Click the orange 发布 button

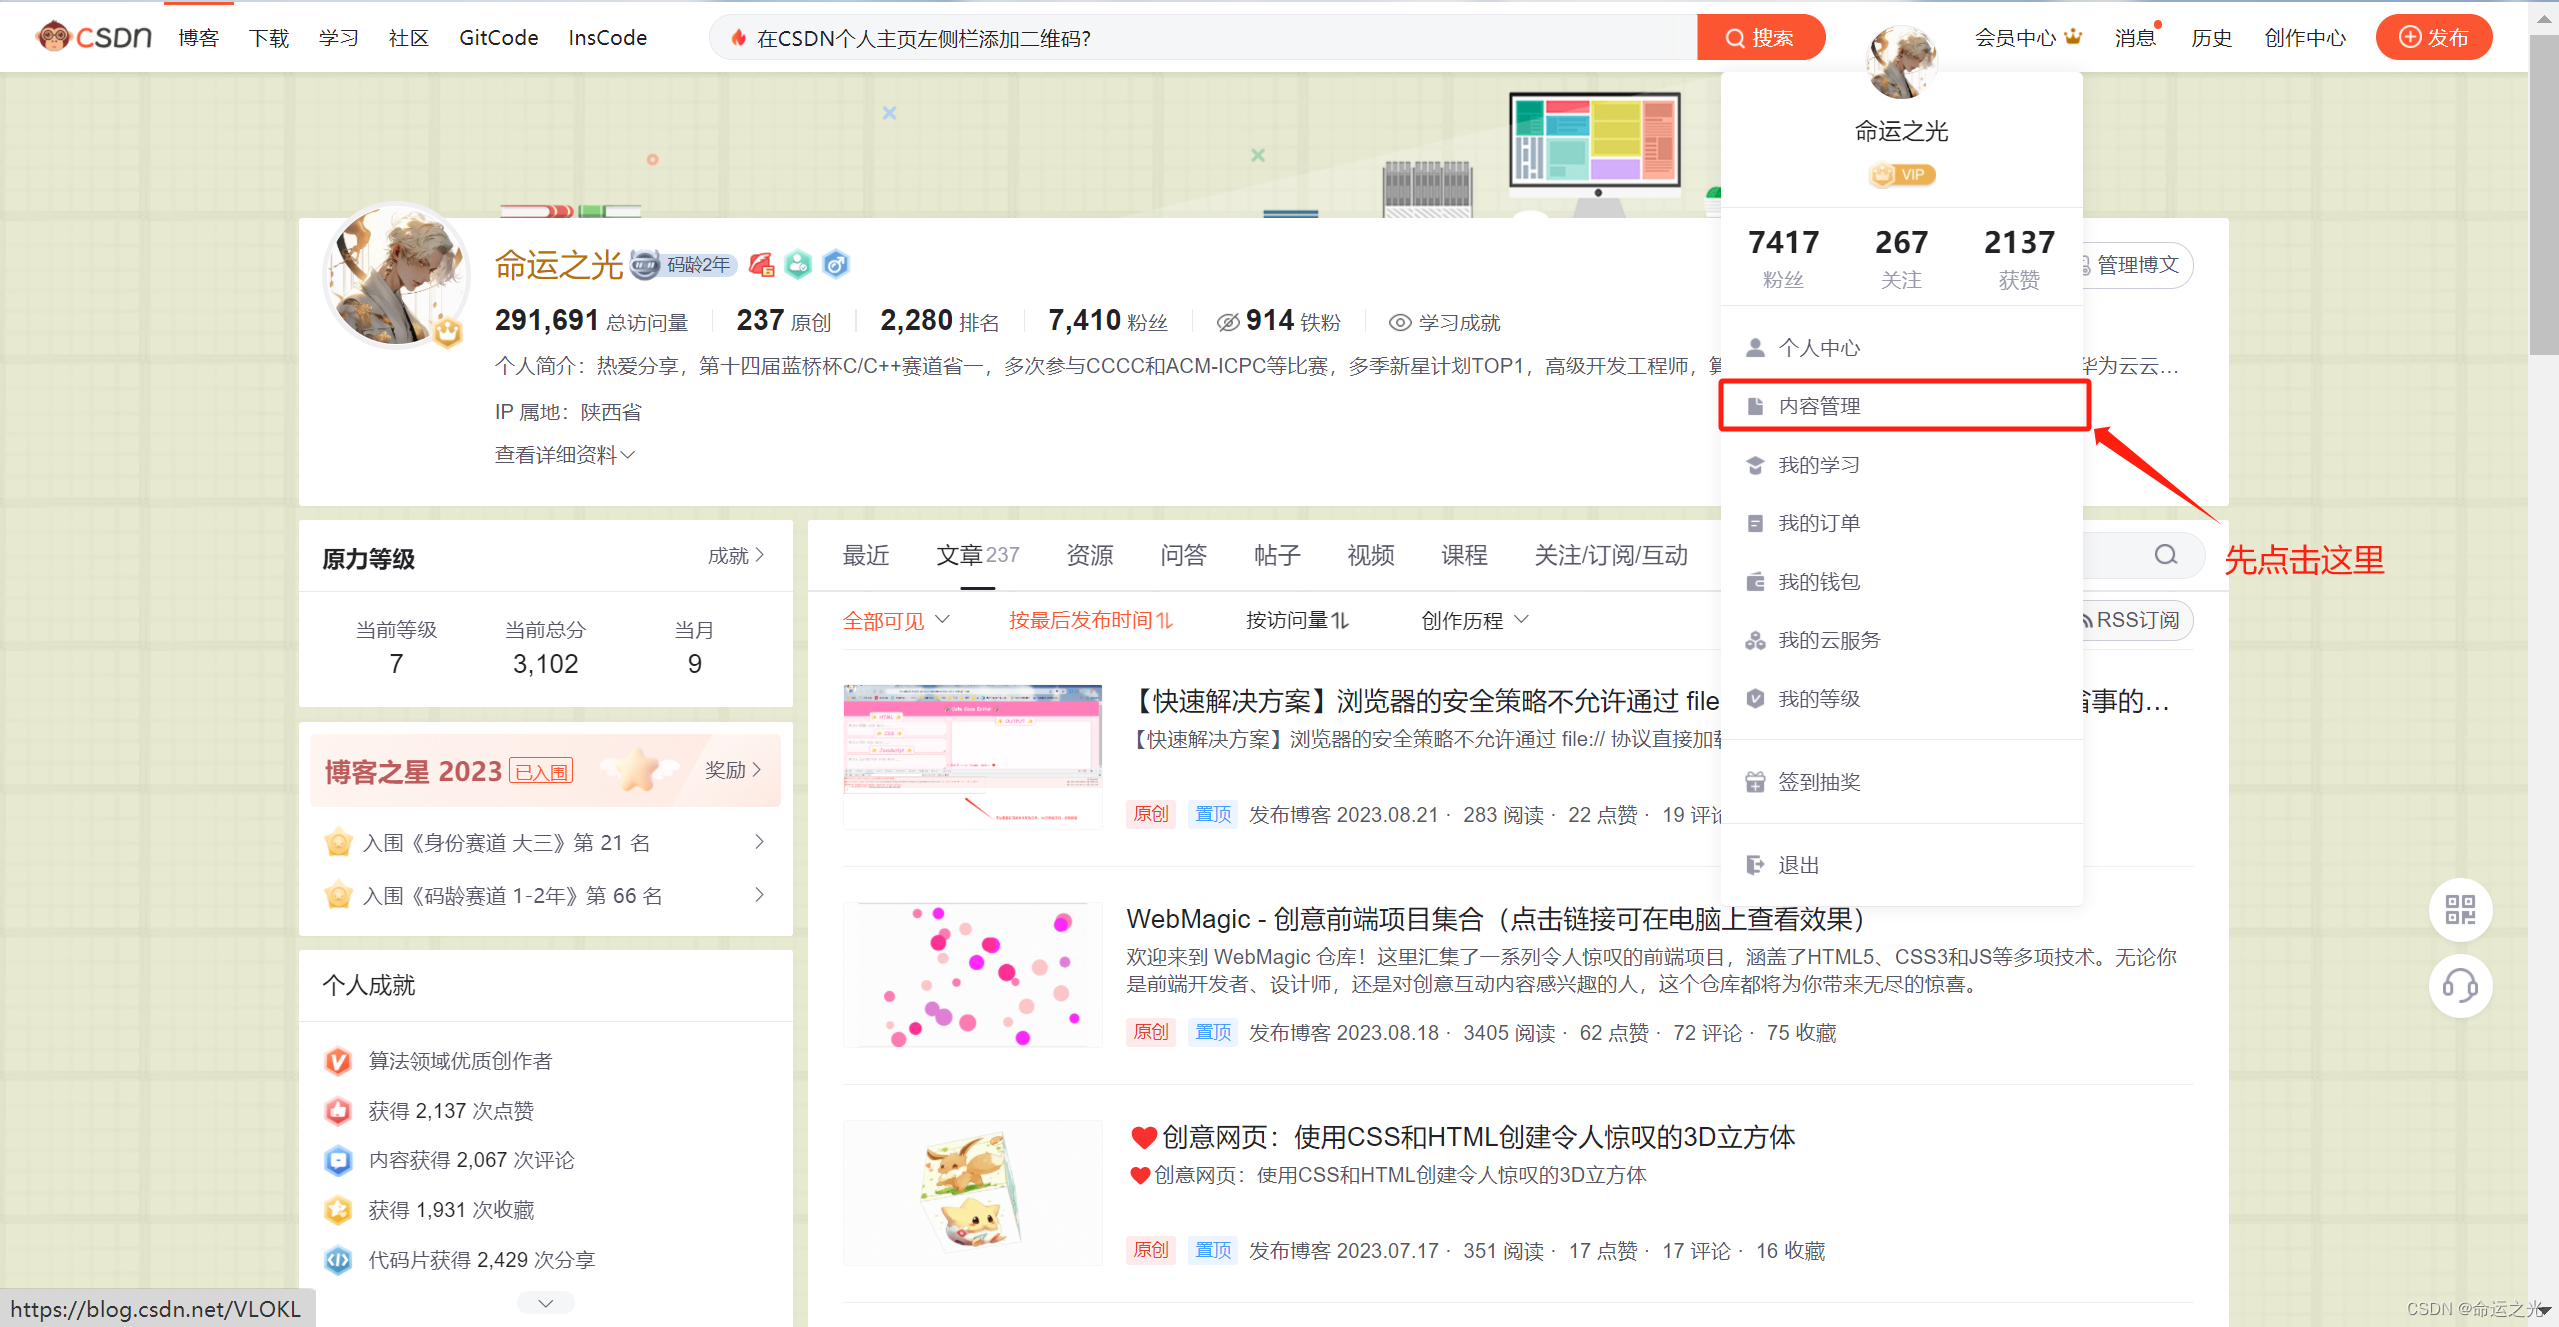(x=2433, y=38)
